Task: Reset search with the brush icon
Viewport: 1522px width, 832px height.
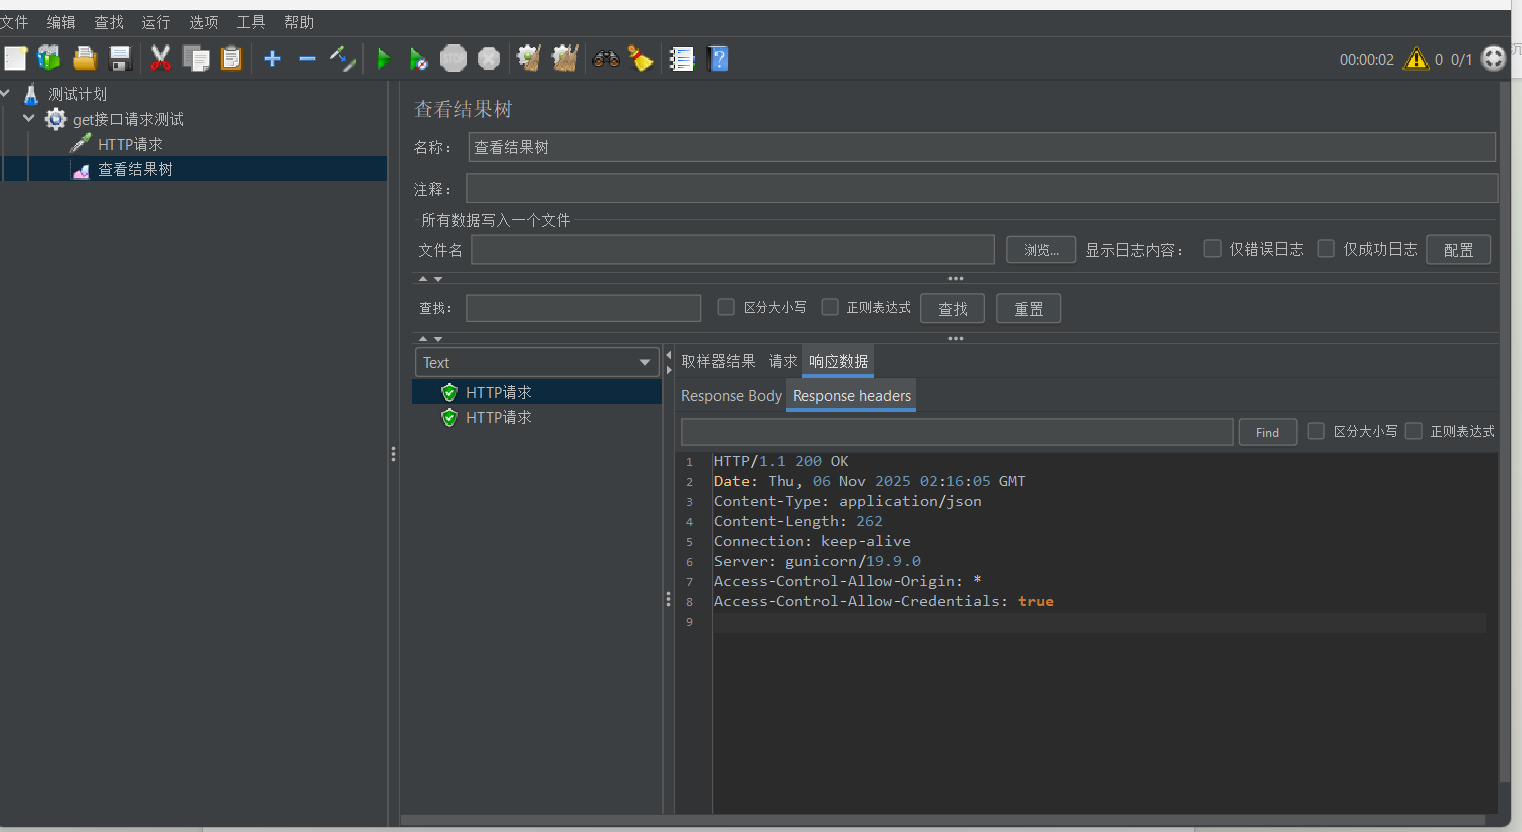Action: [x=640, y=59]
